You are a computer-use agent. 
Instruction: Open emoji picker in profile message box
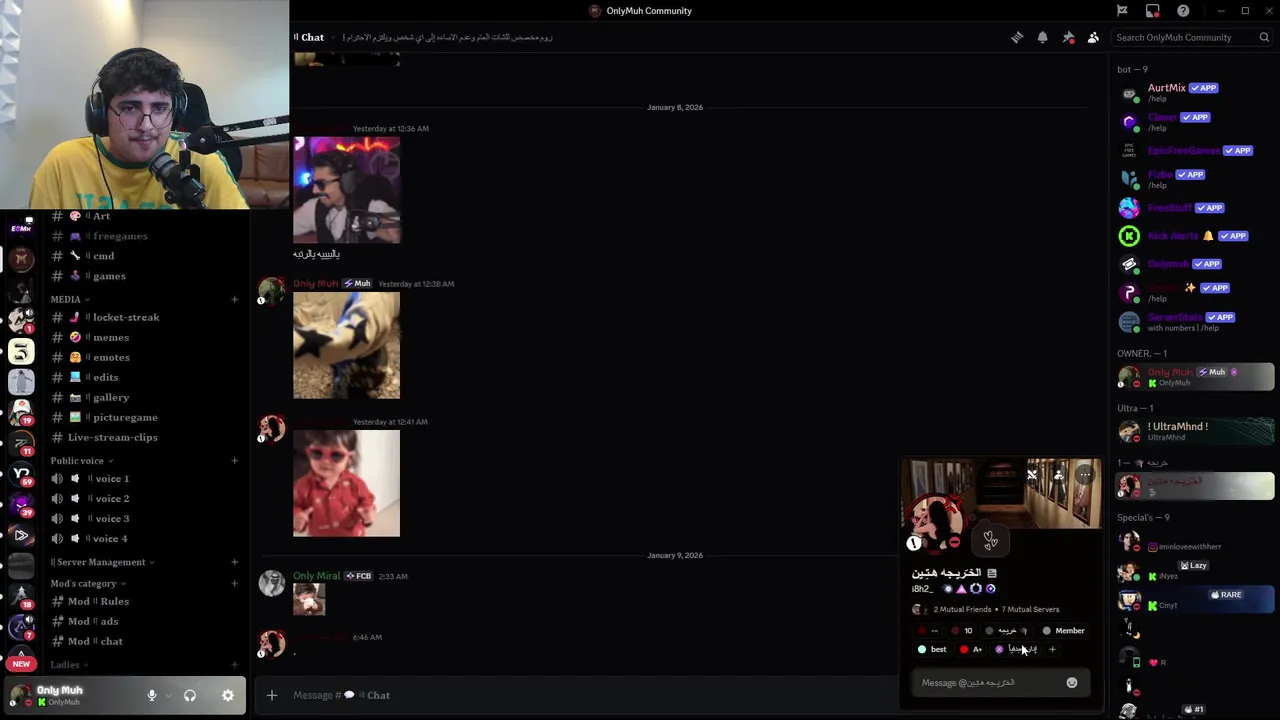(x=1071, y=683)
